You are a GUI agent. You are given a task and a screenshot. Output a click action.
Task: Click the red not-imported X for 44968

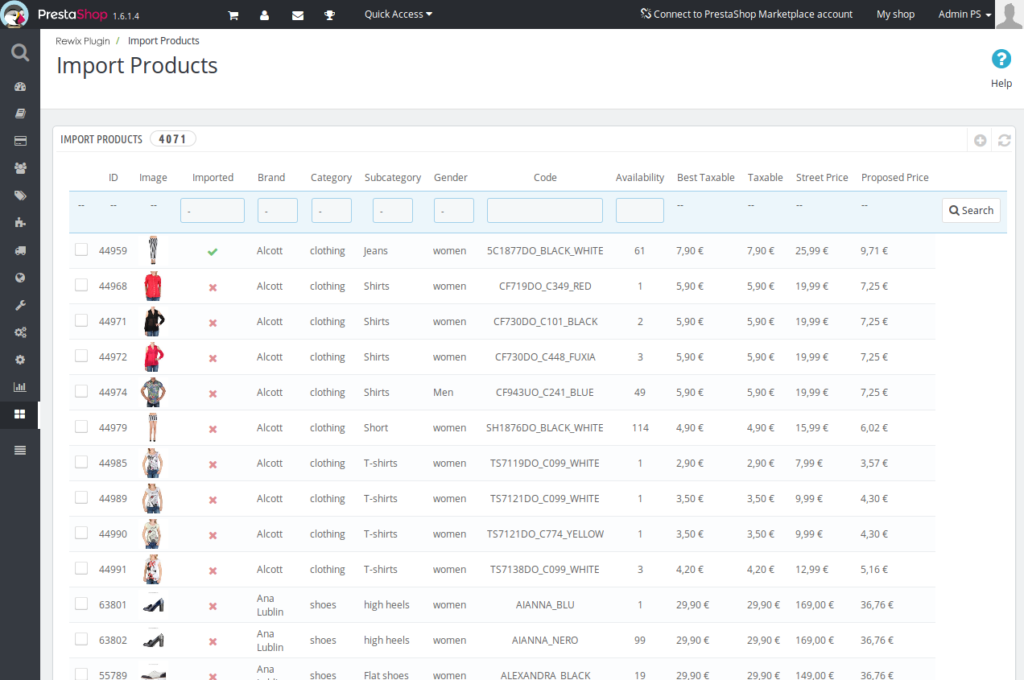tap(212, 287)
